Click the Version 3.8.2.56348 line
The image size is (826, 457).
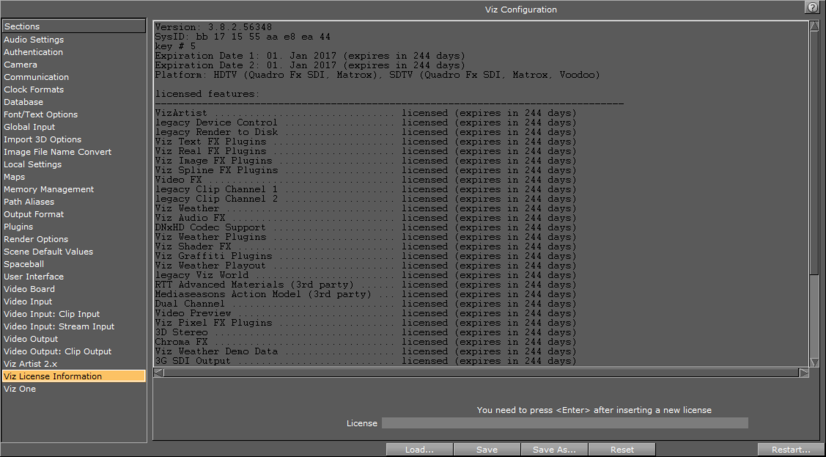tap(213, 27)
